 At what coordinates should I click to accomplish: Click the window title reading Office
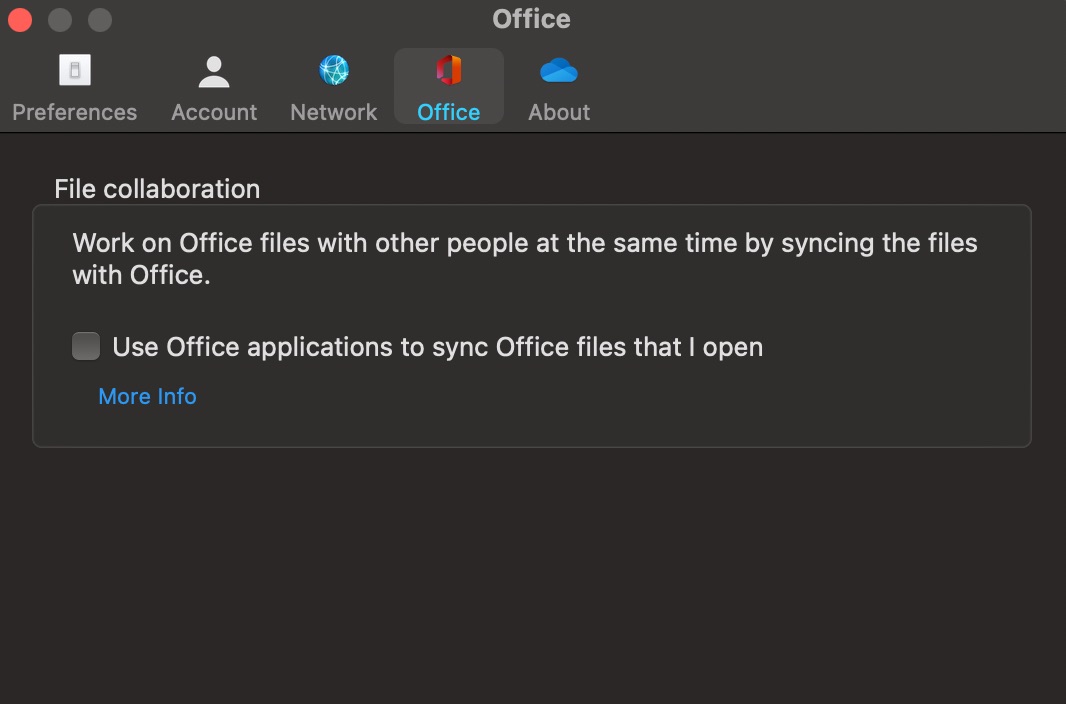tap(531, 18)
